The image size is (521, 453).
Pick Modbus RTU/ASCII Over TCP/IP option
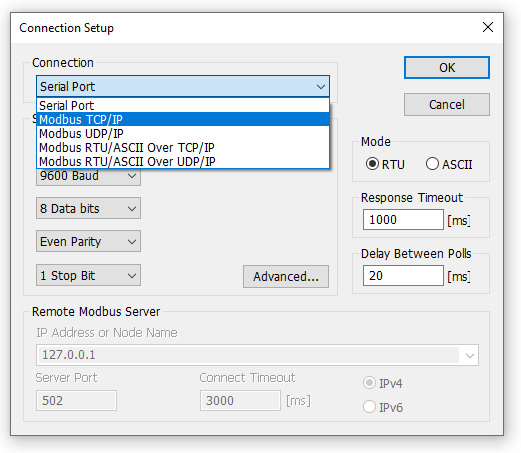[x=183, y=147]
